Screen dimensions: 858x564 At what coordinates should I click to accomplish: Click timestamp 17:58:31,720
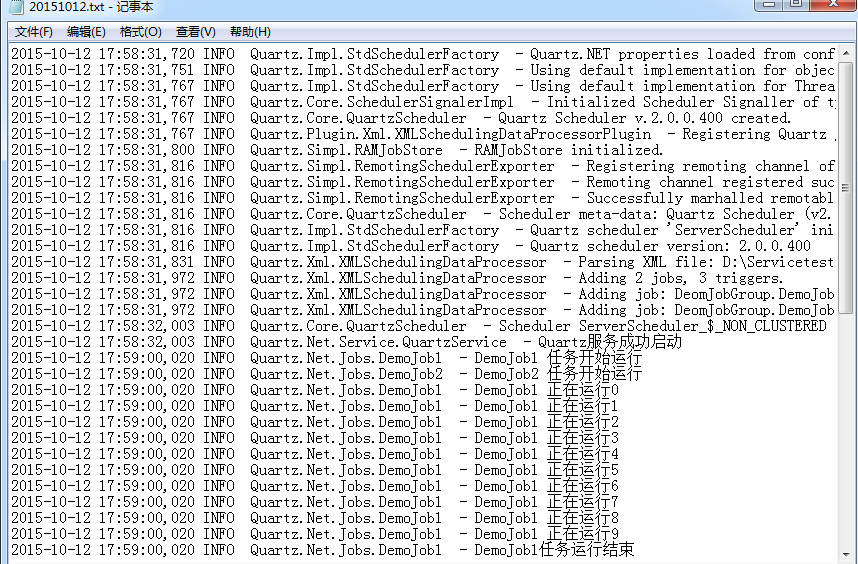pyautogui.click(x=147, y=54)
